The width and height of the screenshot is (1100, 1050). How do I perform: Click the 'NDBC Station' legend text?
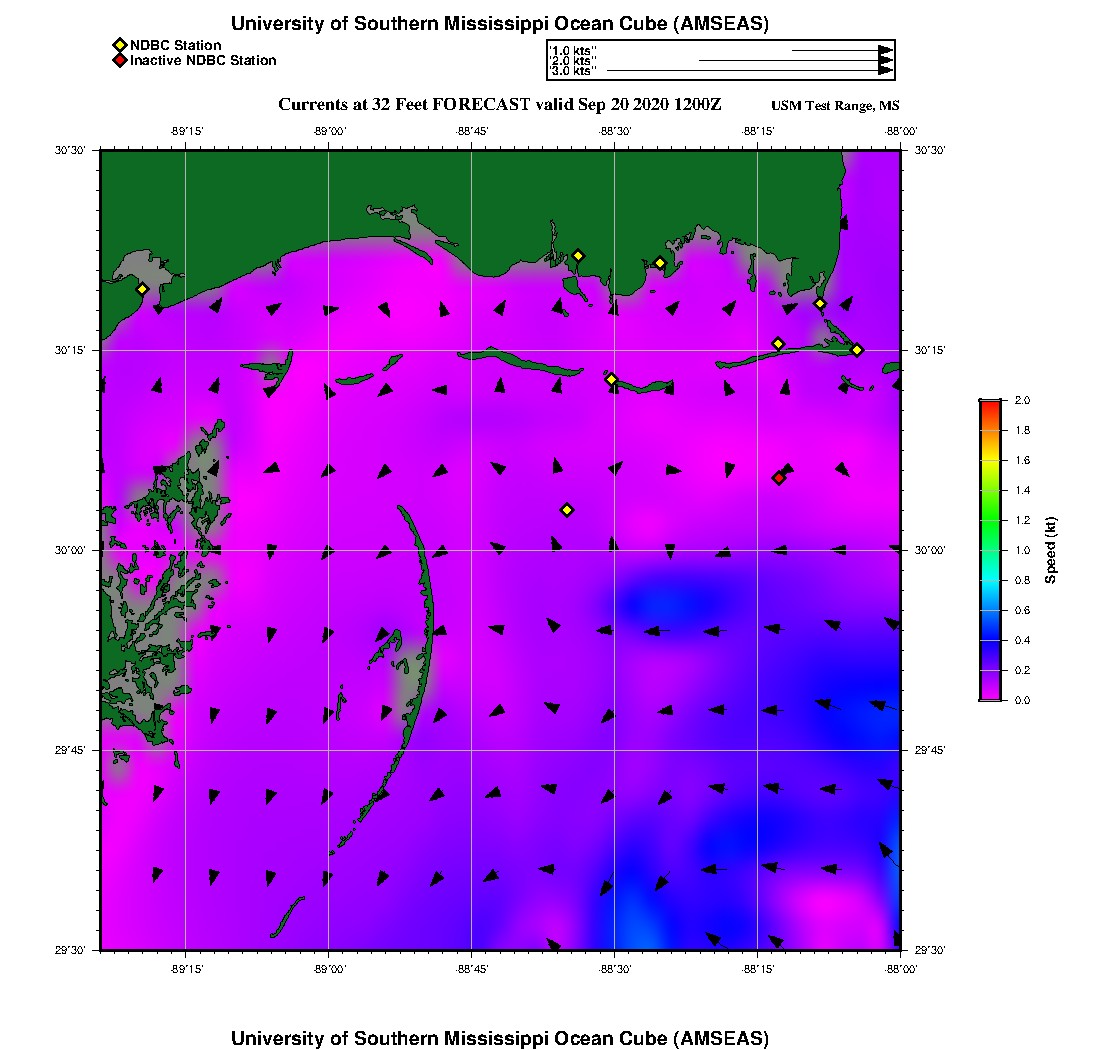[x=175, y=45]
